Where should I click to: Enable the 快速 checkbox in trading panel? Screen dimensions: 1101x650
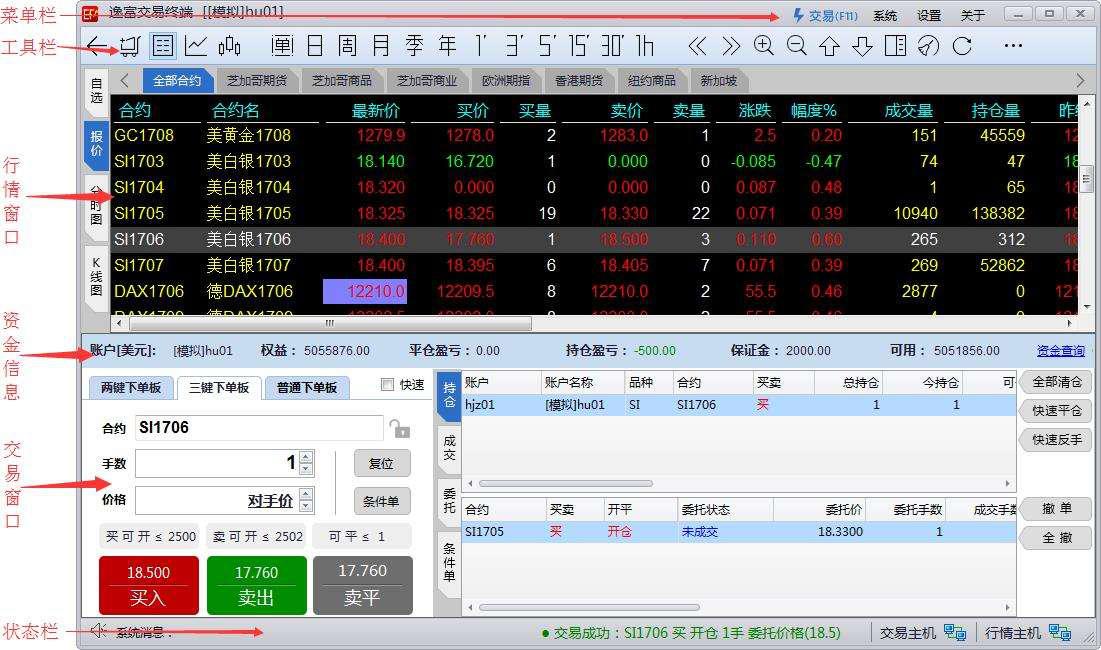[386, 386]
